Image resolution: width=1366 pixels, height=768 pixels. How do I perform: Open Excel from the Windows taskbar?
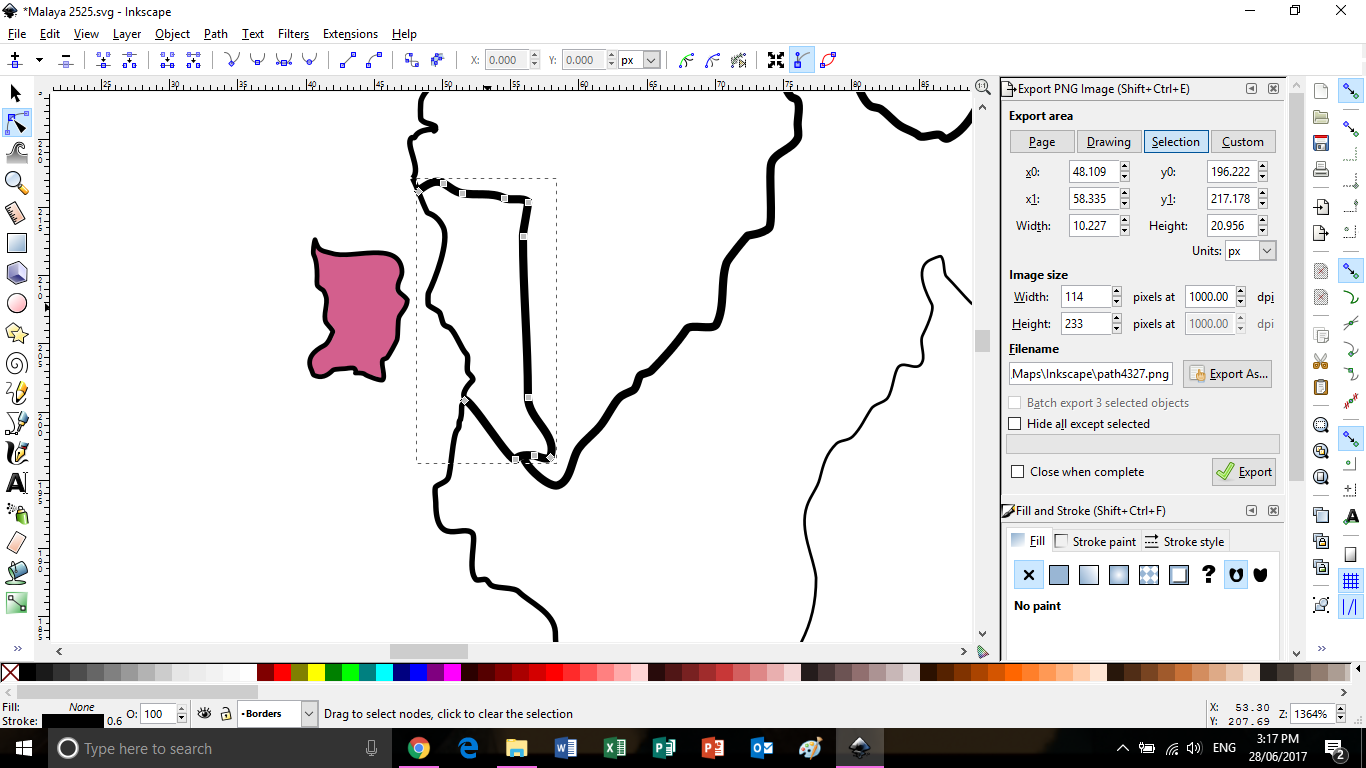click(614, 748)
